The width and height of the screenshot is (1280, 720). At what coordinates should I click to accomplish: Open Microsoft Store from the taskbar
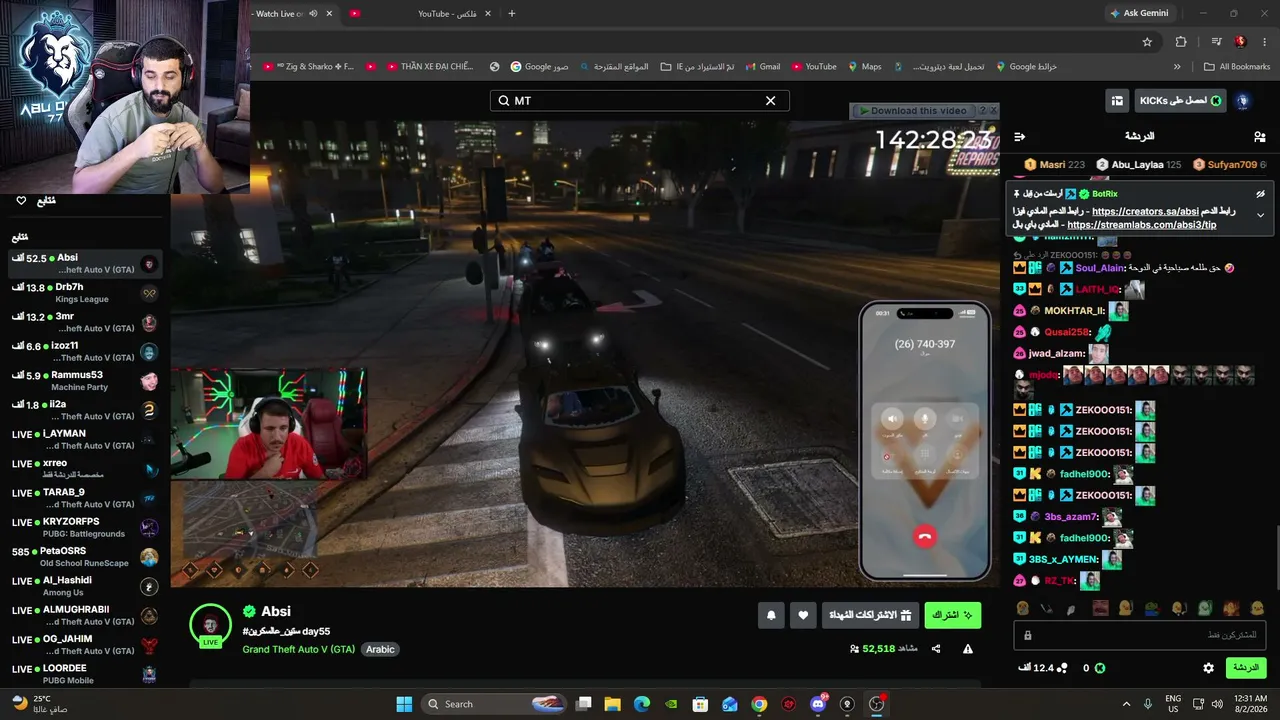pos(701,704)
